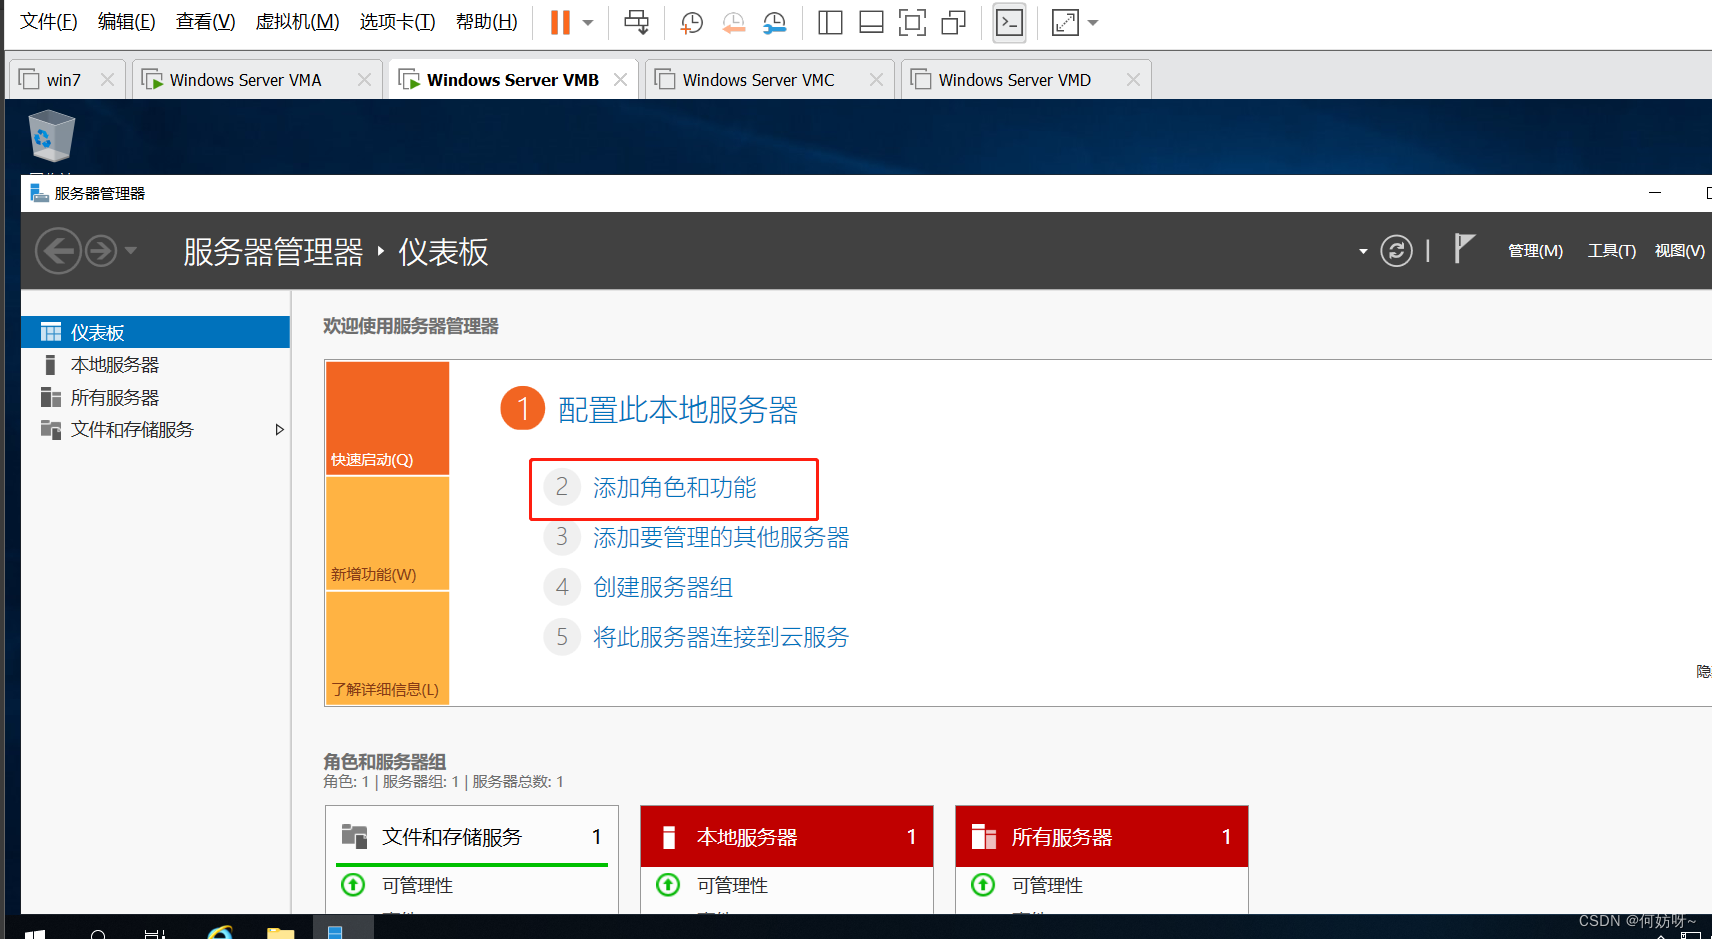1712x939 pixels.
Task: Open the 所有服务器 tile header
Action: [x=1102, y=836]
